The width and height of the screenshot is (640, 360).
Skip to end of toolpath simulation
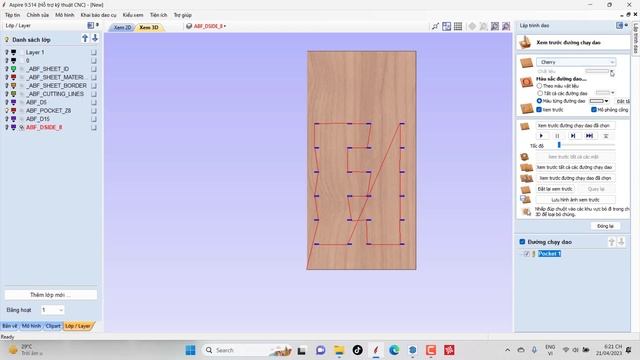[589, 136]
